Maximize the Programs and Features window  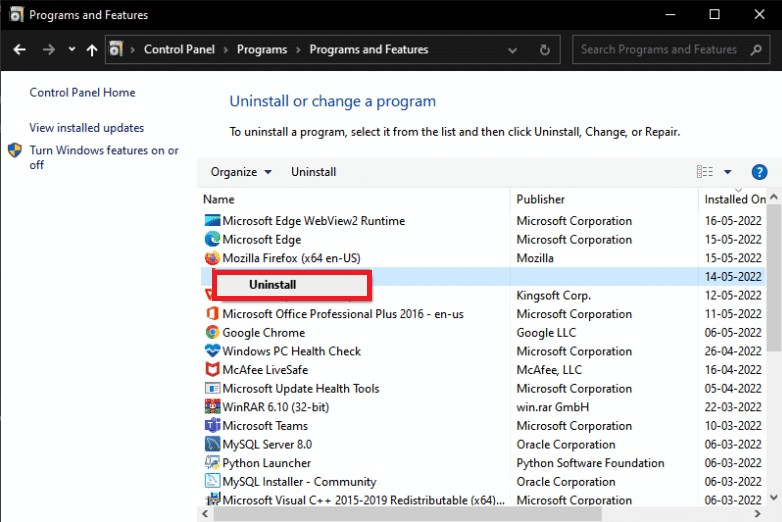click(714, 14)
